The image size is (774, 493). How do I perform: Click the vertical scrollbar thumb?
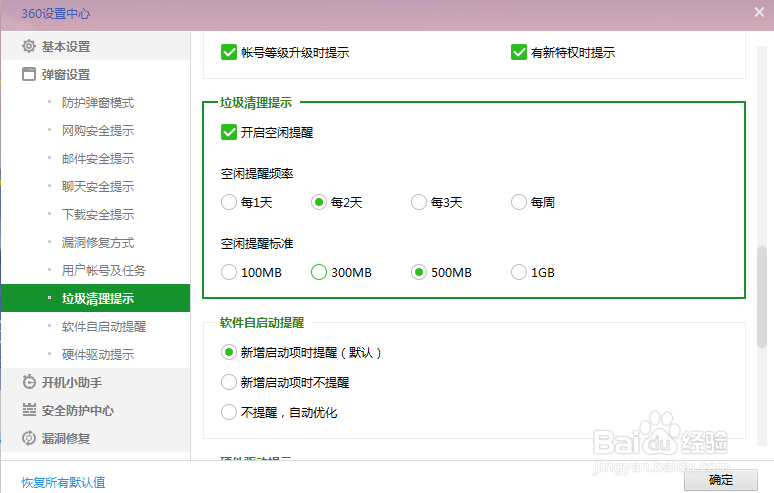[762, 296]
